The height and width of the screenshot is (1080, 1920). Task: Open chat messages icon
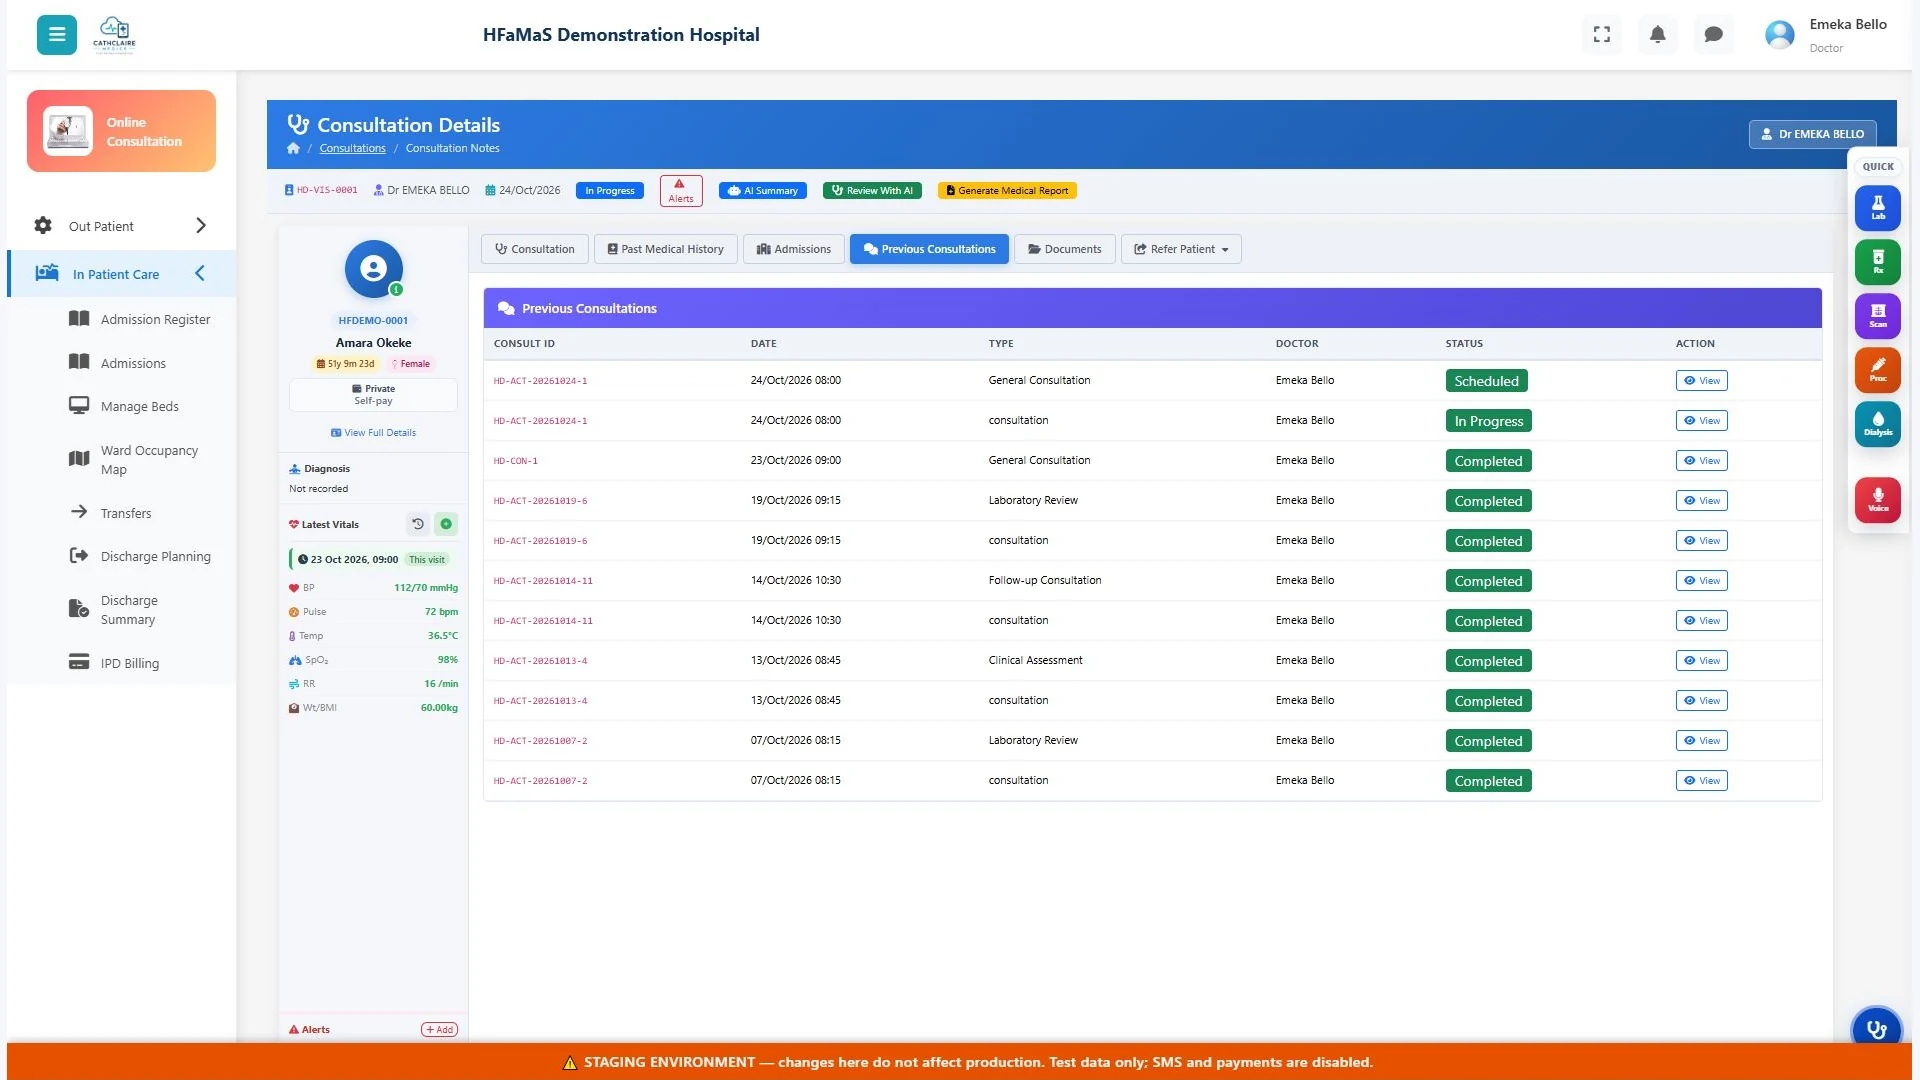[x=1714, y=35]
